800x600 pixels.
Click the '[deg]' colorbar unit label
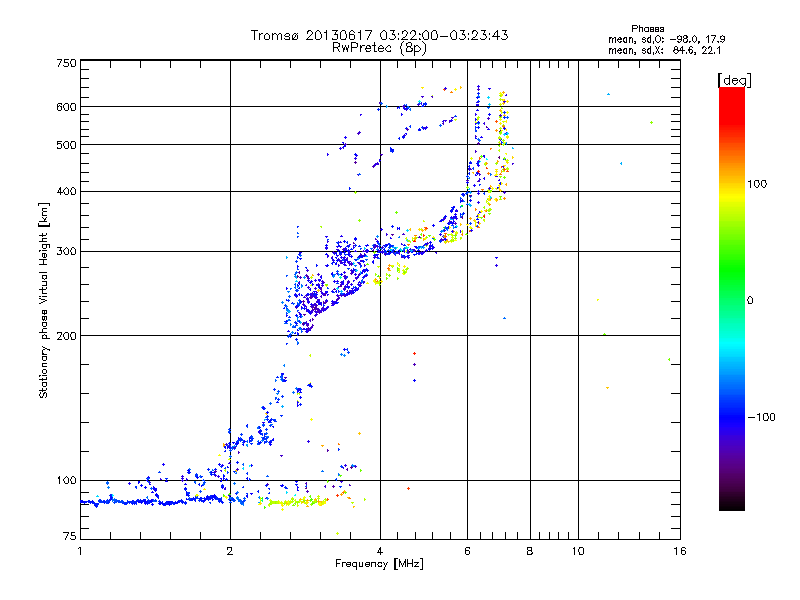(x=734, y=80)
